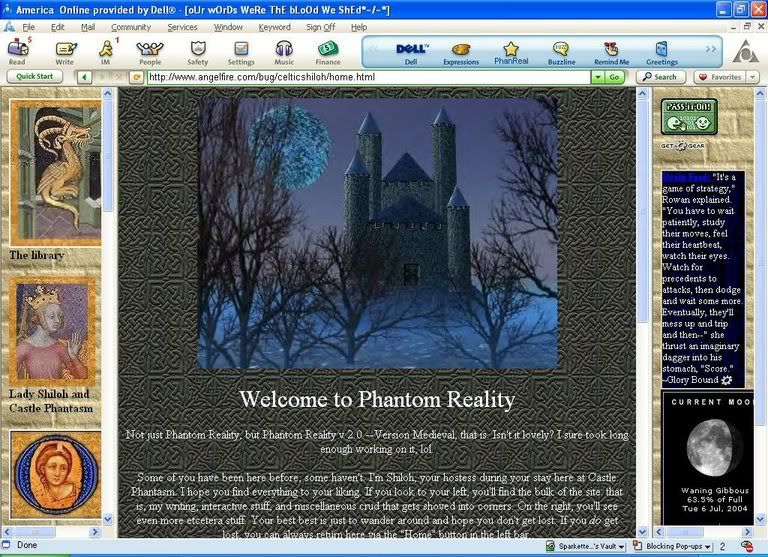The height and width of the screenshot is (557, 768).
Task: Open the Finance money icon
Action: [328, 52]
